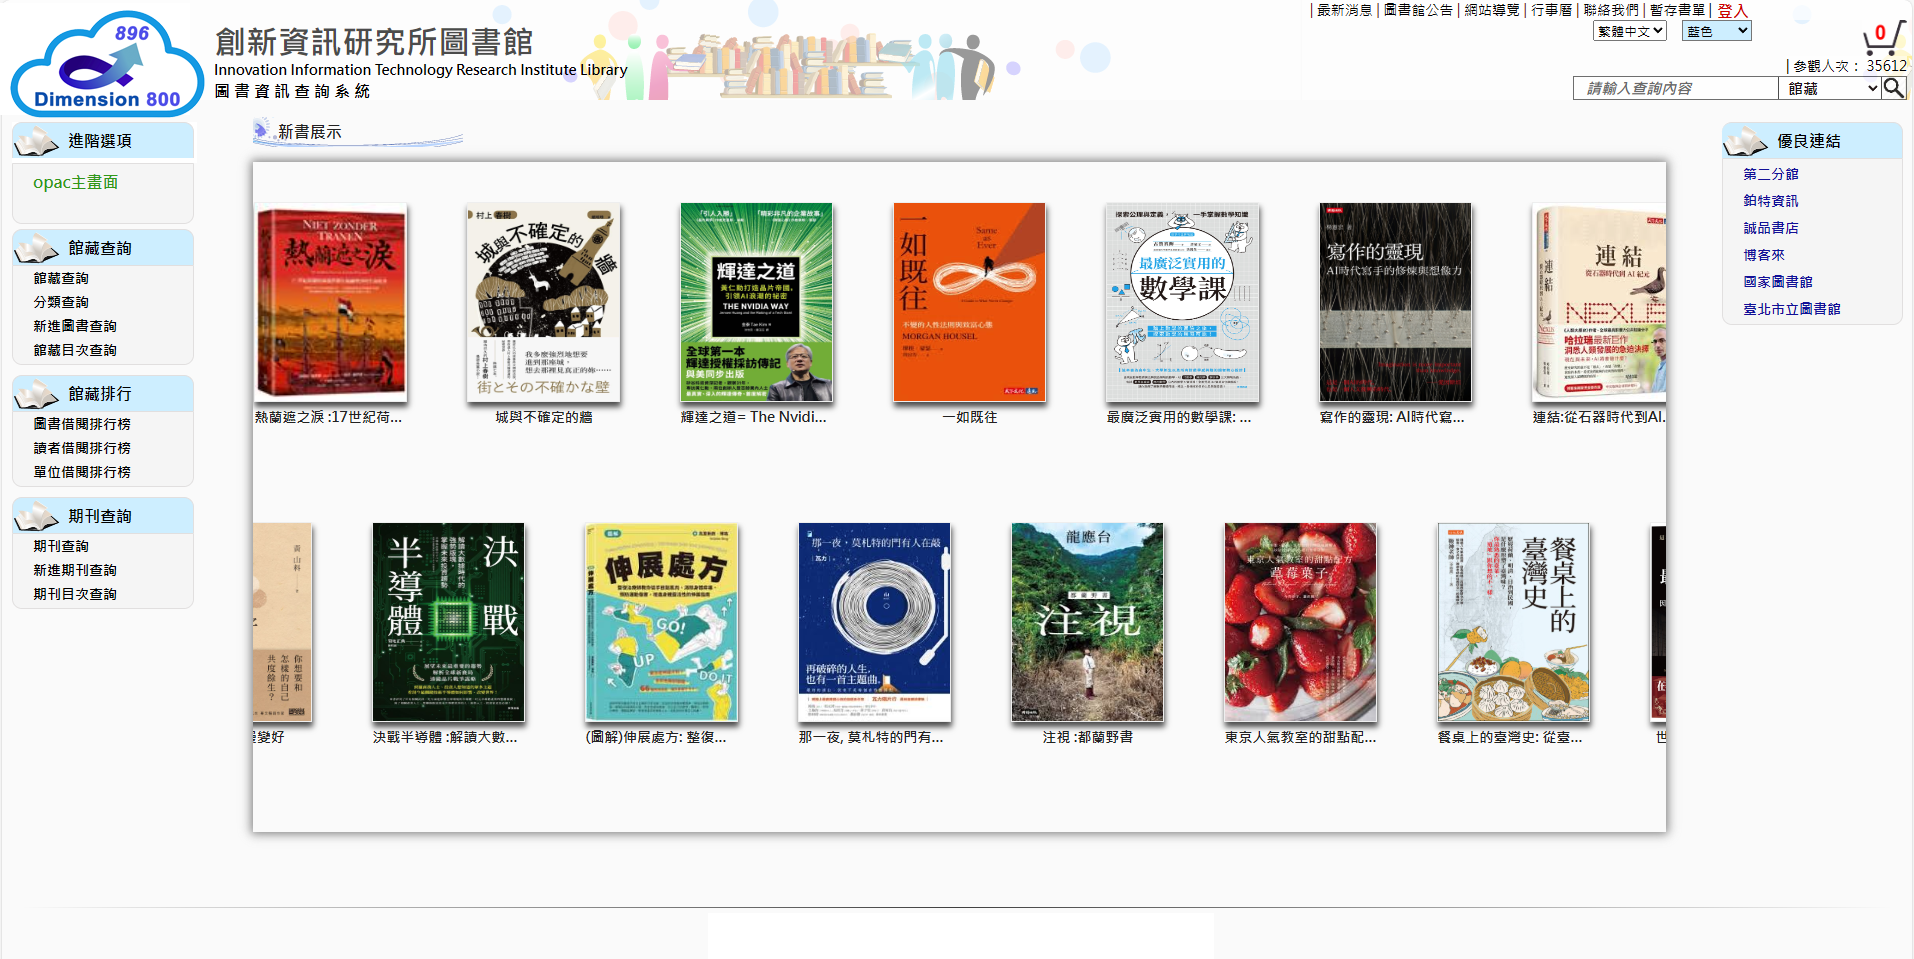
Task: Click the book icon beside 期刊查詢
Action: click(37, 517)
